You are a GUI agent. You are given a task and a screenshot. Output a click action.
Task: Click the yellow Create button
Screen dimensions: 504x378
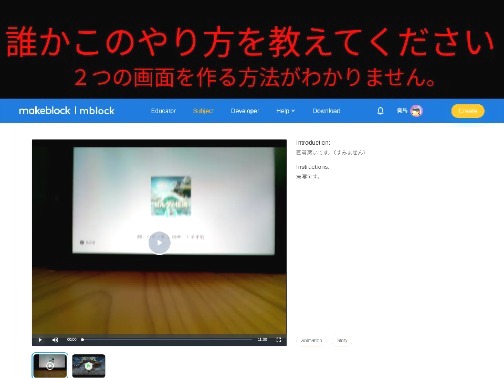[468, 111]
